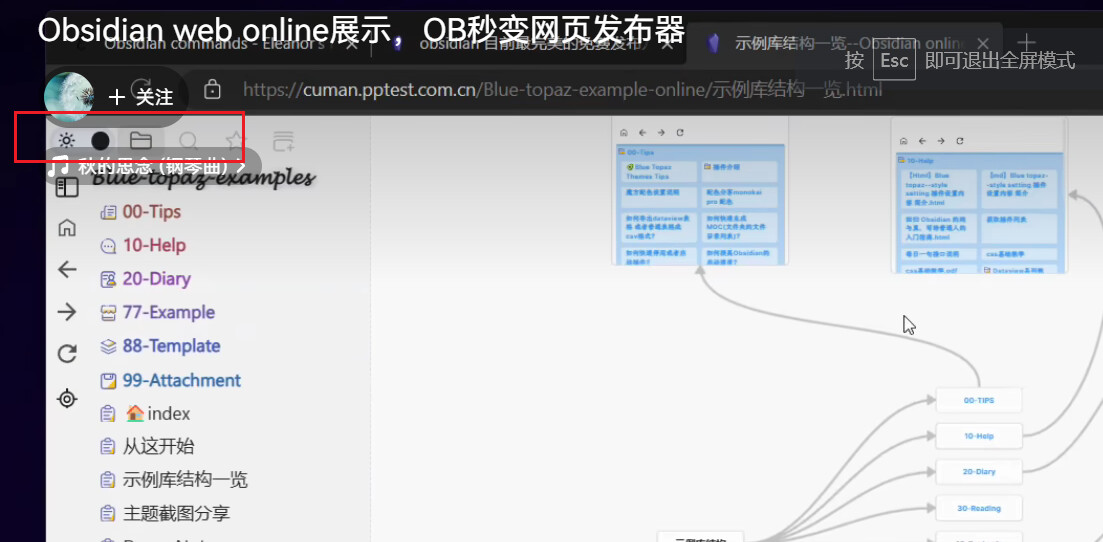The height and width of the screenshot is (542, 1103).
Task: Click the site info lock icon
Action: tap(212, 89)
